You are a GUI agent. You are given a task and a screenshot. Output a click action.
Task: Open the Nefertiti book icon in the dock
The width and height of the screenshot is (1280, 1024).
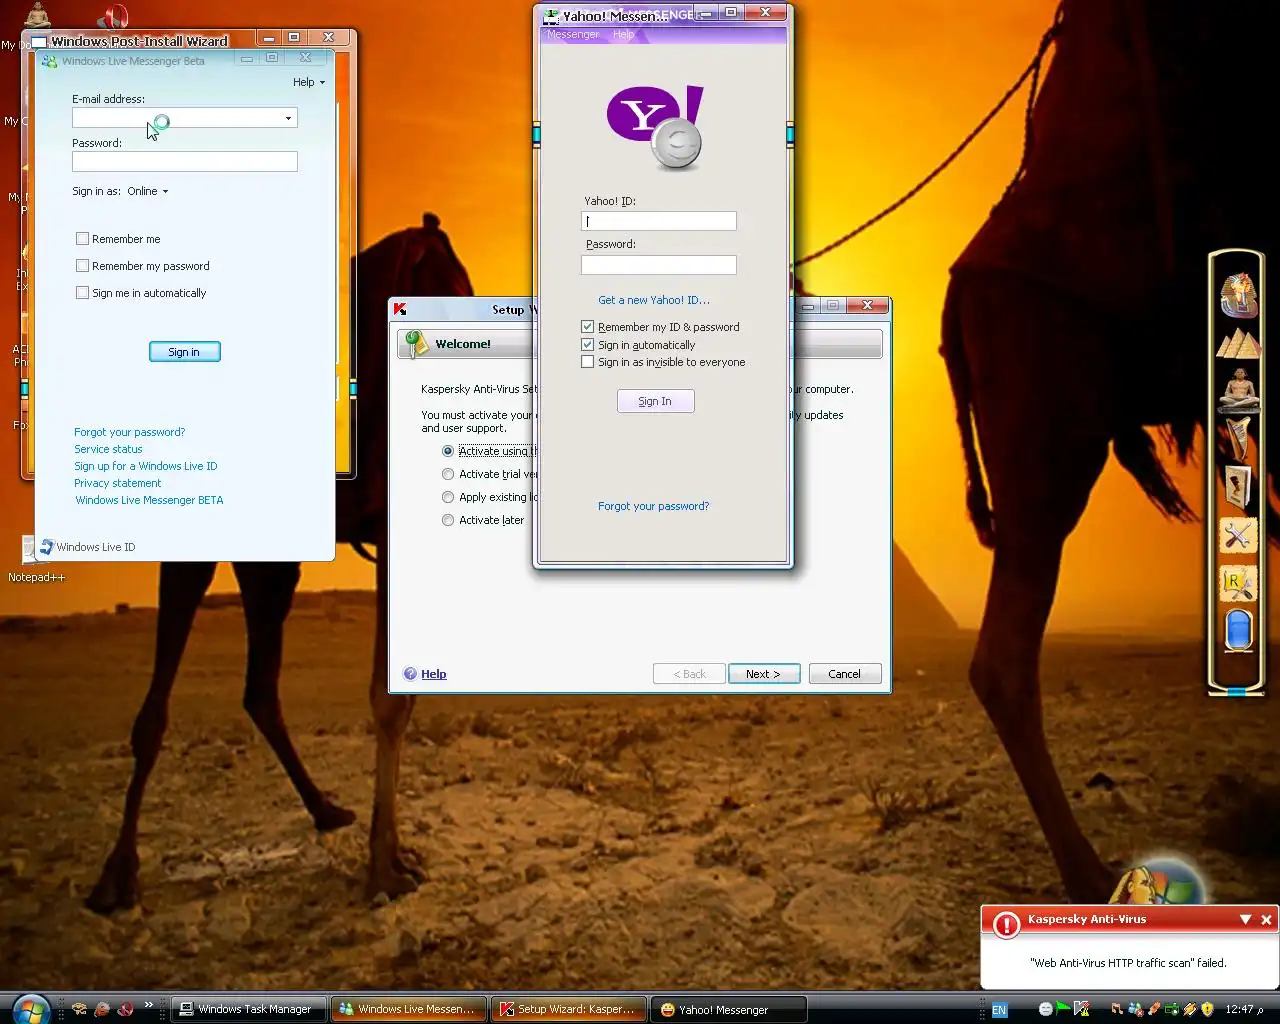pos(1238,487)
